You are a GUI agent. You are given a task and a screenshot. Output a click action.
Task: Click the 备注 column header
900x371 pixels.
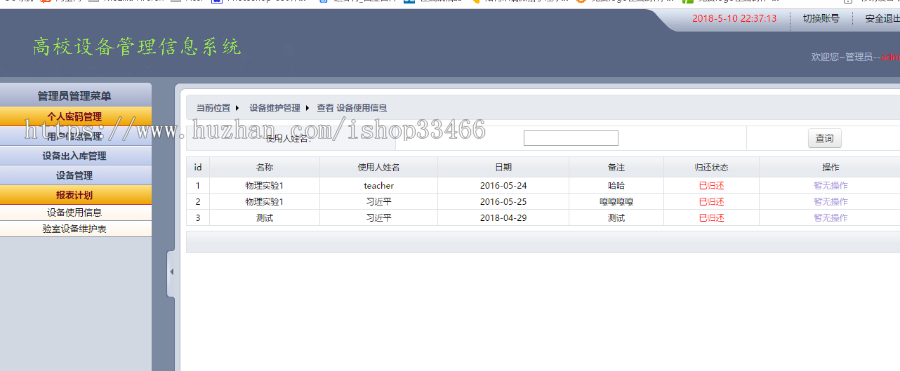616,167
